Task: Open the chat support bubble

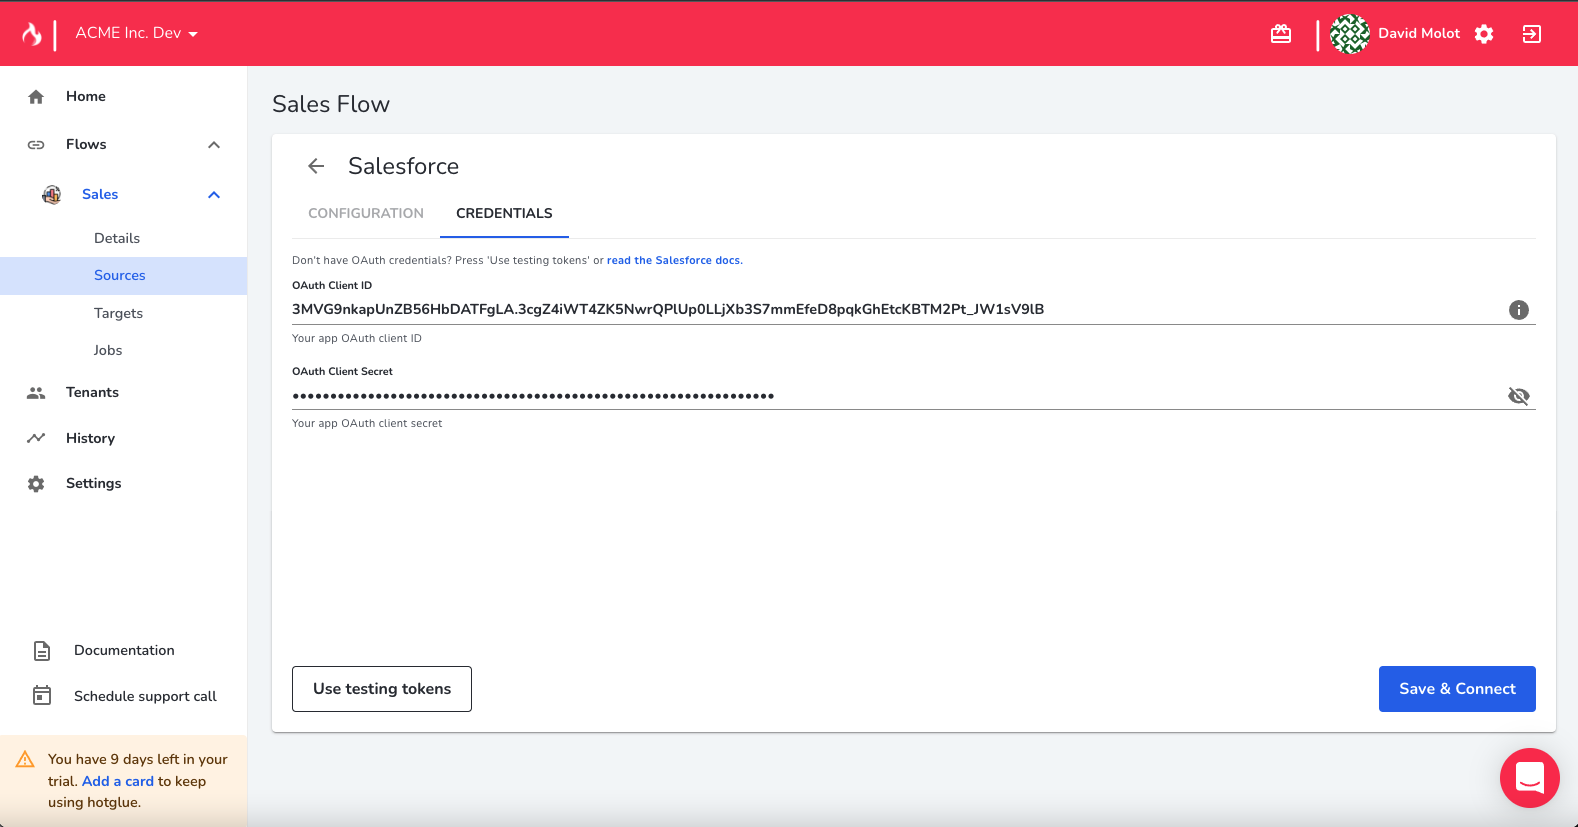Action: pyautogui.click(x=1530, y=778)
